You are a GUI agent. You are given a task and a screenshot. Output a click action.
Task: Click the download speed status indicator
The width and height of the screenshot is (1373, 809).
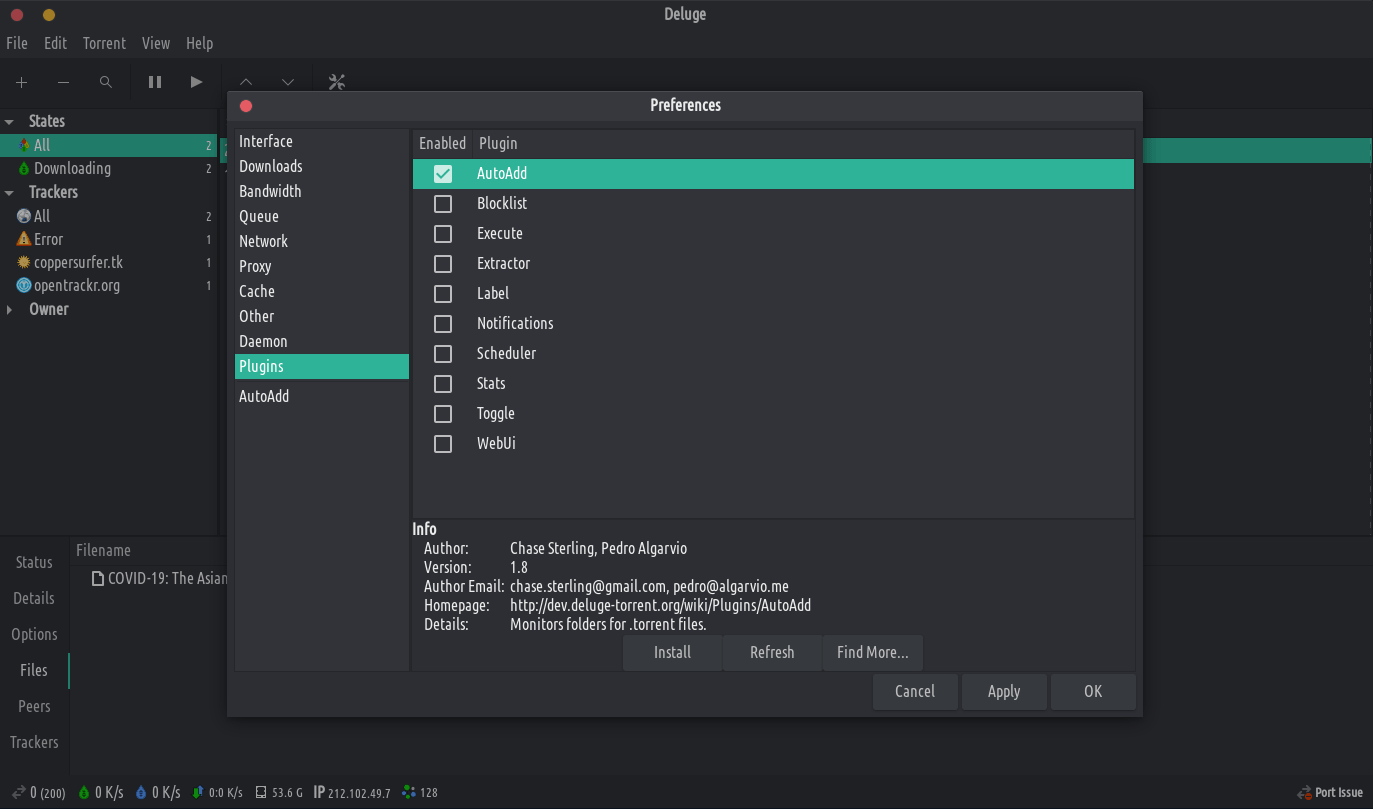(x=100, y=792)
